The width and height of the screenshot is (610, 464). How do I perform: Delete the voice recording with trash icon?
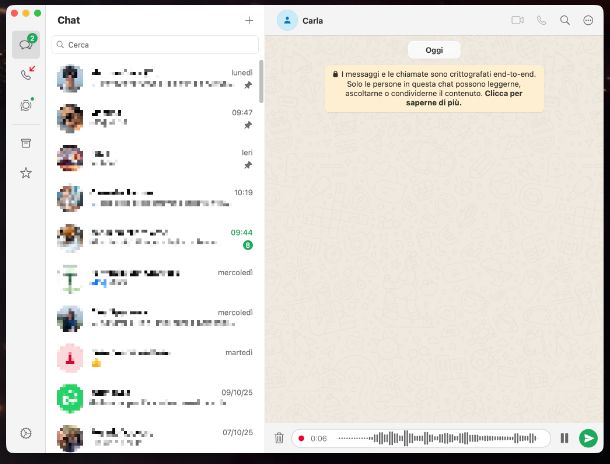(279, 438)
